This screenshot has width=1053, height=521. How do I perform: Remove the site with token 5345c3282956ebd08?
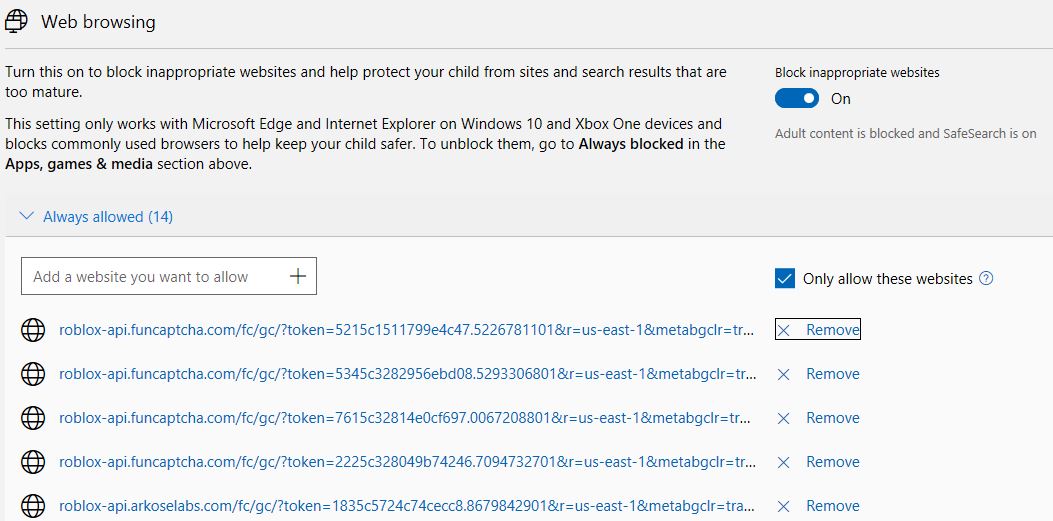[818, 374]
